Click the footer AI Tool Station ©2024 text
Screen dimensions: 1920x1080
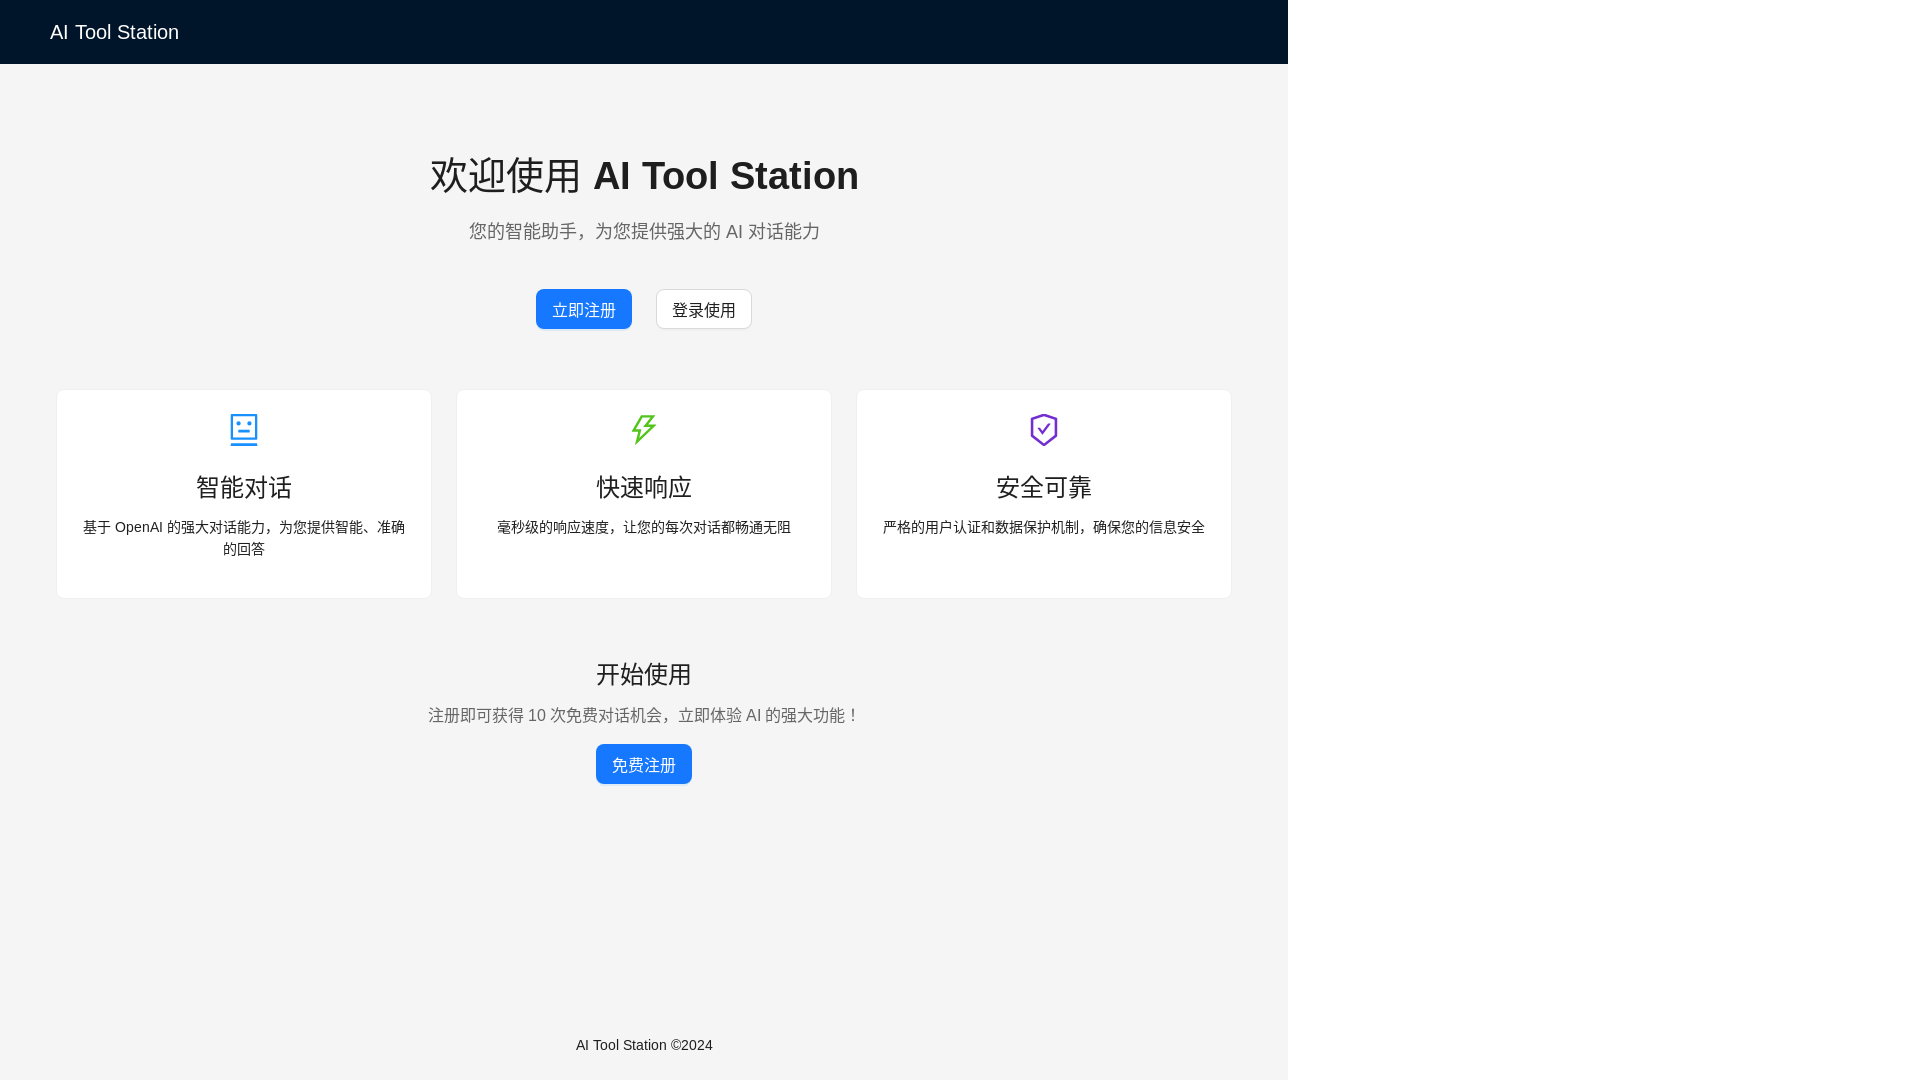[644, 1045]
